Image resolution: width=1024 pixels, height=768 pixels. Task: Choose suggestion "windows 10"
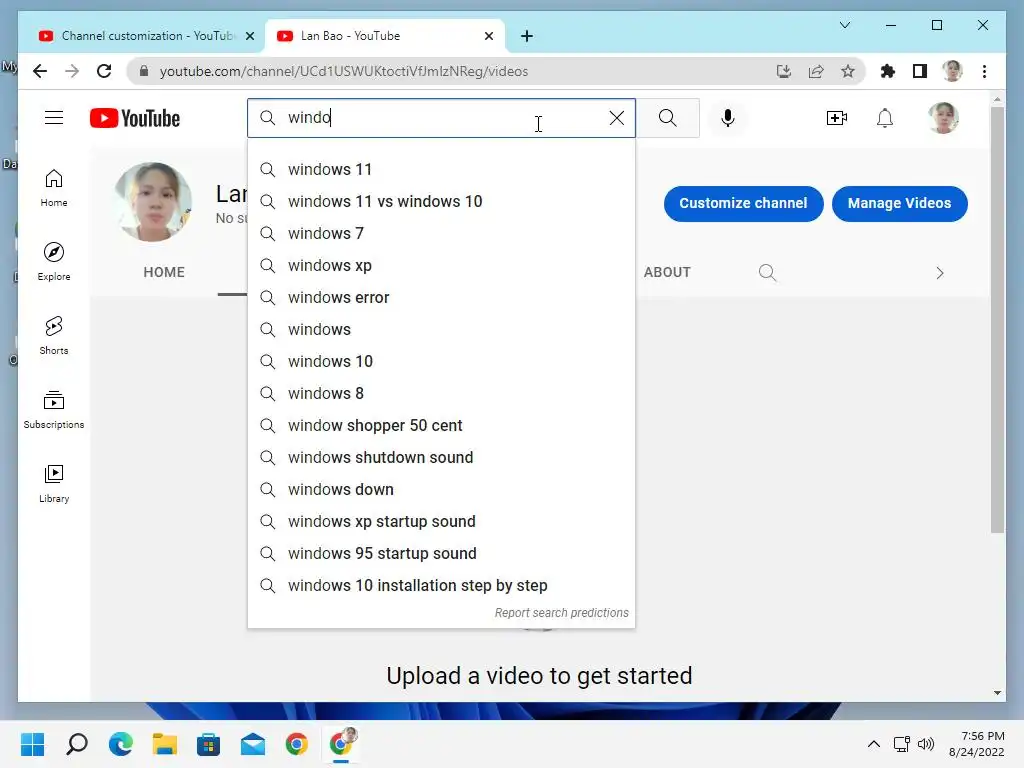click(441, 361)
